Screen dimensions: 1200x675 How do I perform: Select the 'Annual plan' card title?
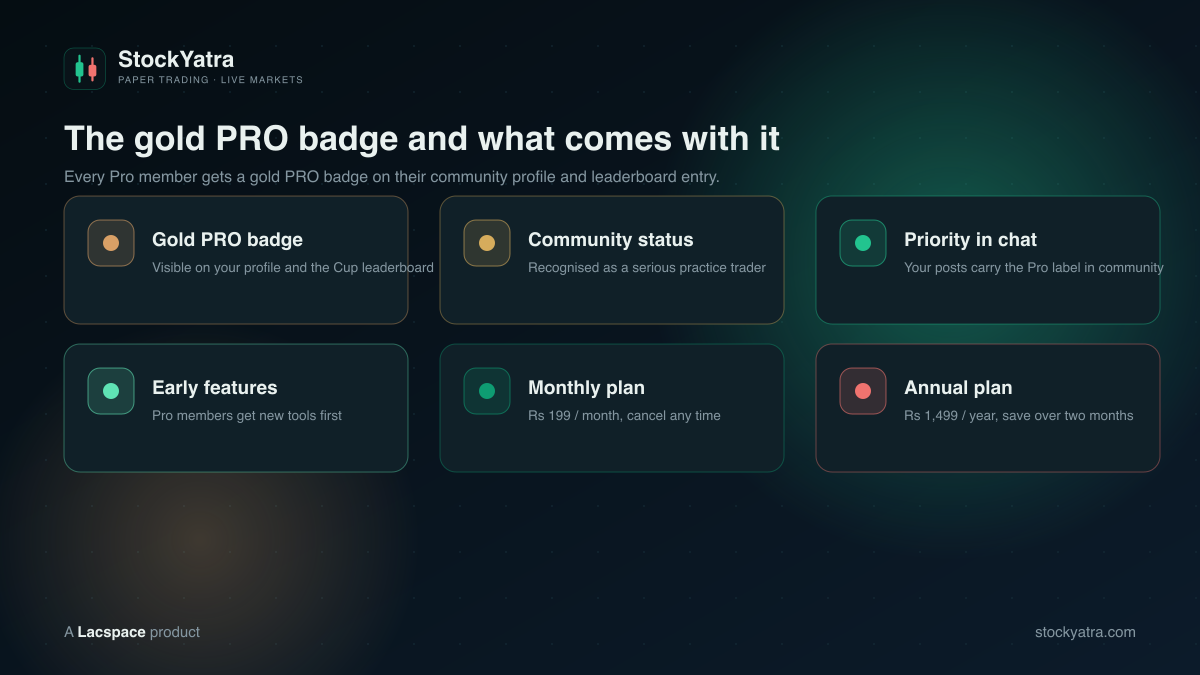[x=958, y=388]
